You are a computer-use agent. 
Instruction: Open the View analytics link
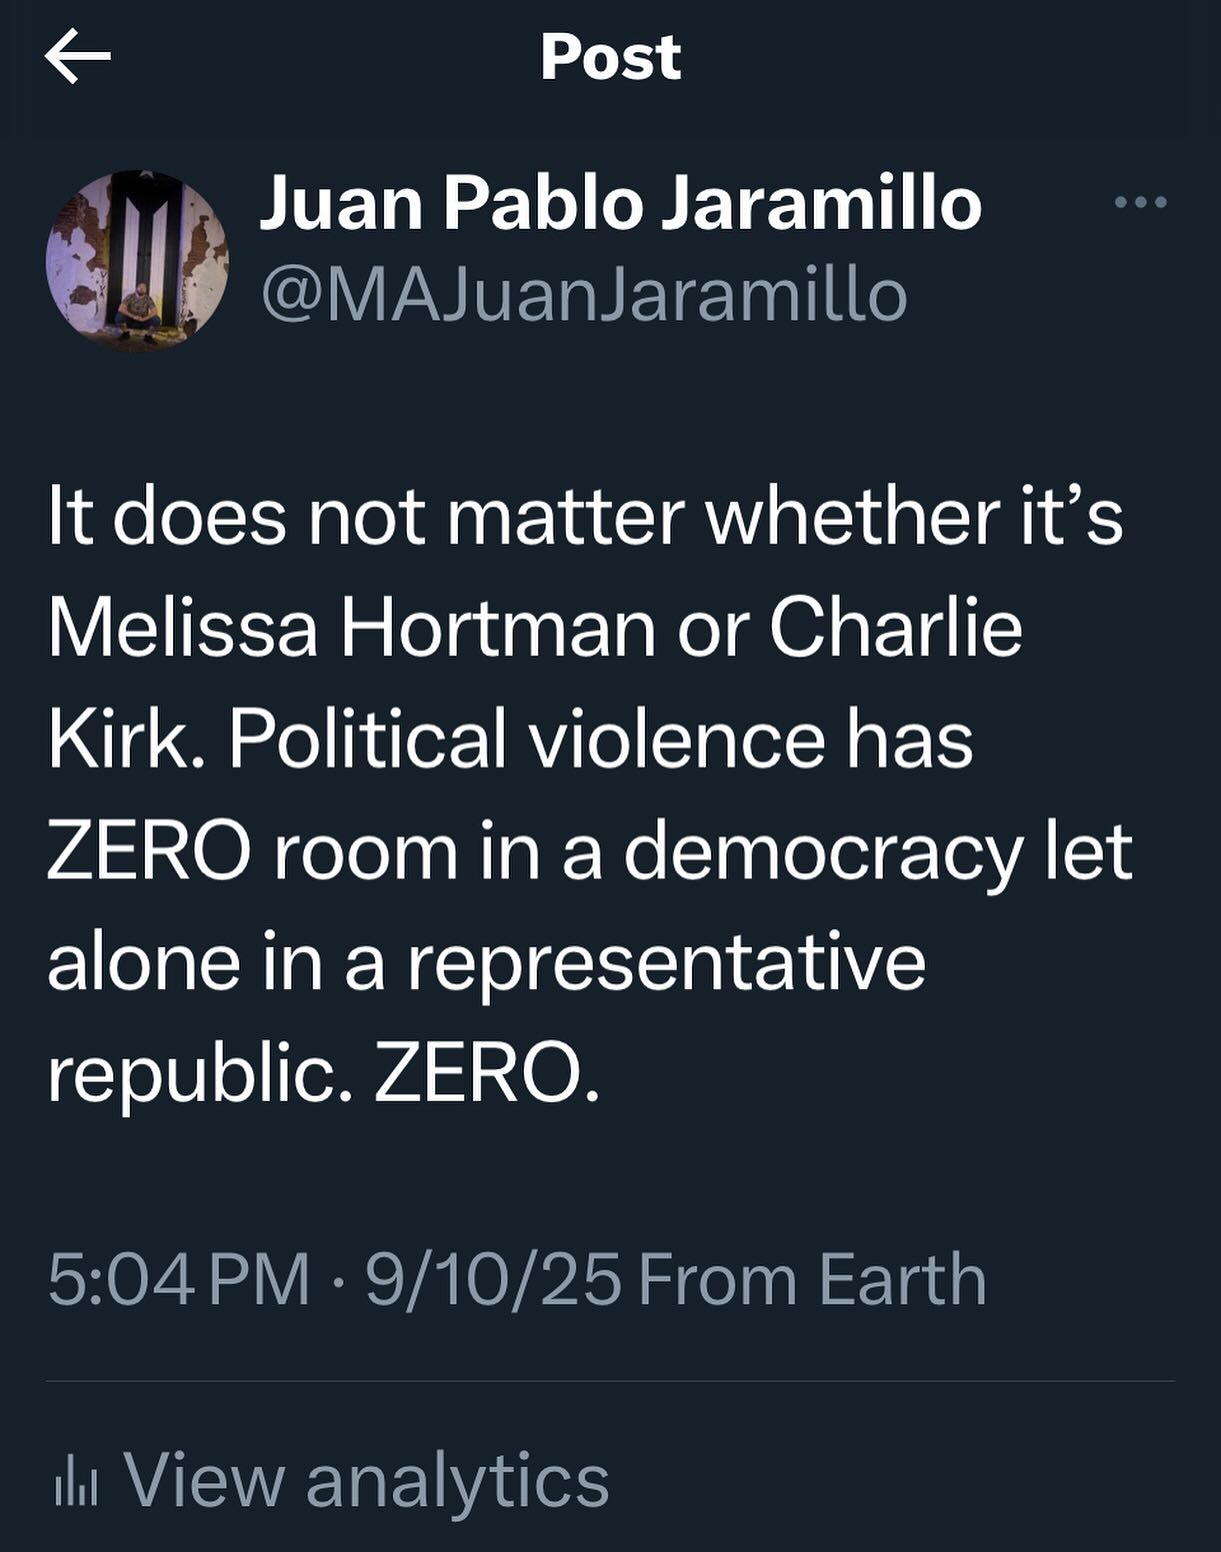tap(366, 1481)
